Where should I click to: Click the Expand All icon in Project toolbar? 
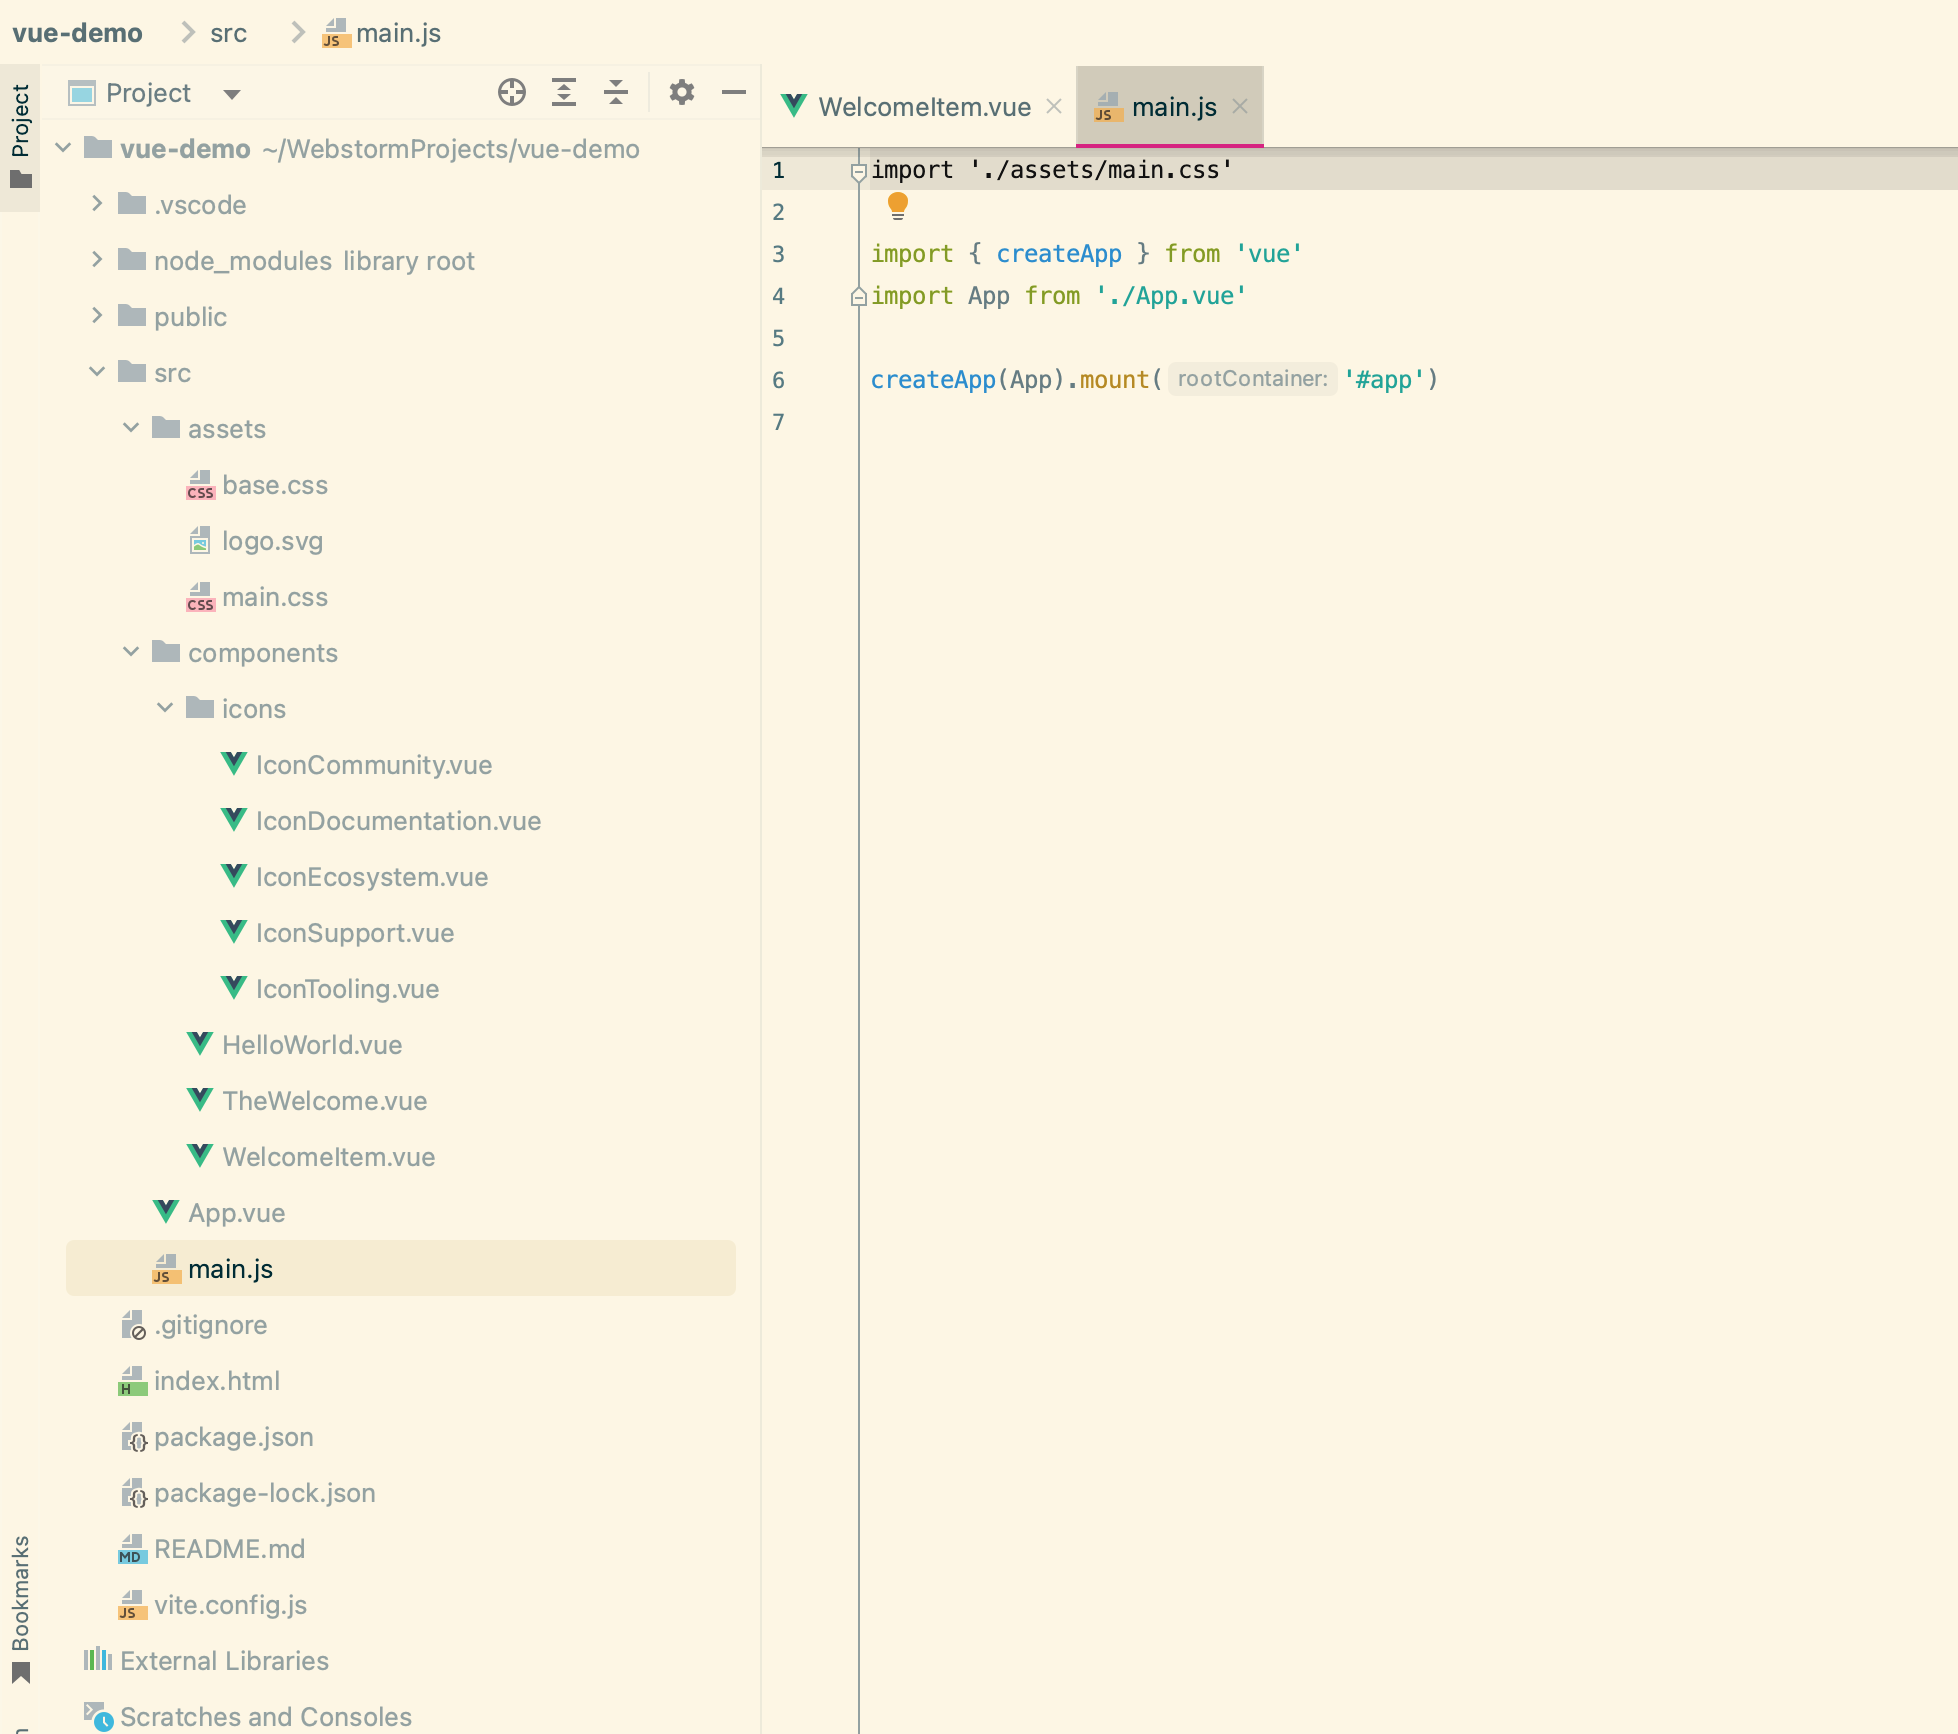click(x=564, y=93)
